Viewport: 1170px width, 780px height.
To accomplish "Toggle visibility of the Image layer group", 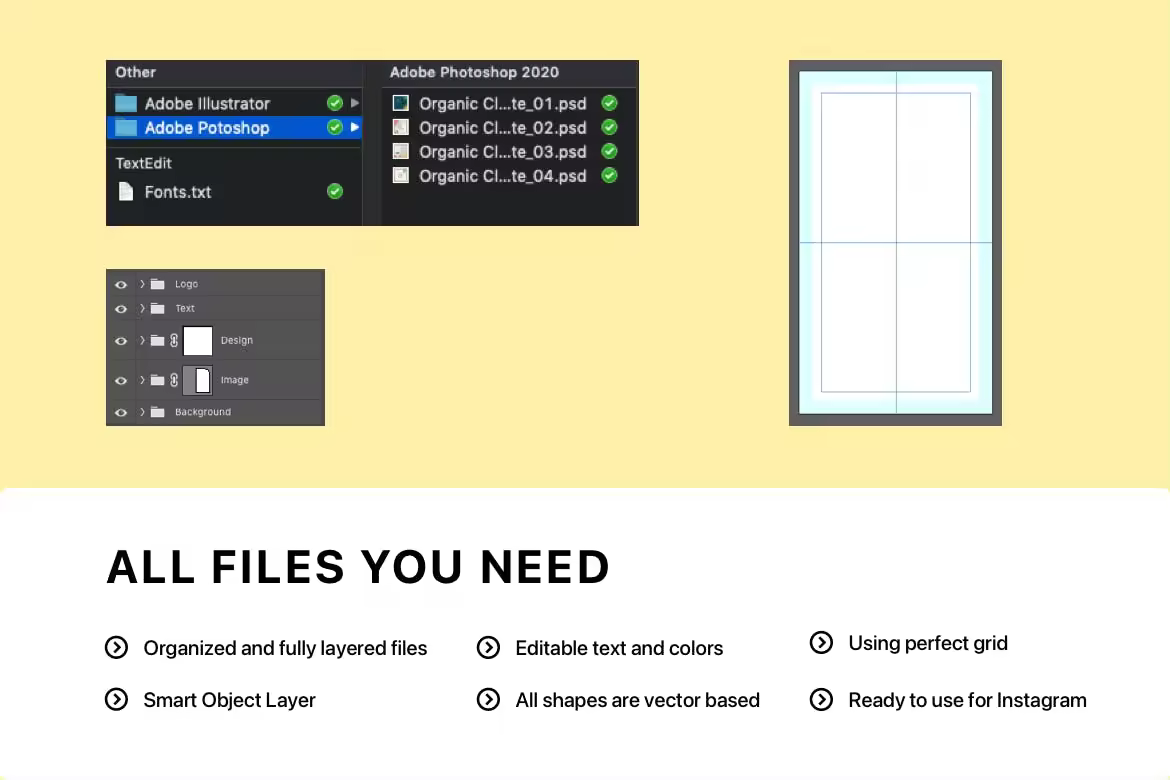I will tap(121, 381).
